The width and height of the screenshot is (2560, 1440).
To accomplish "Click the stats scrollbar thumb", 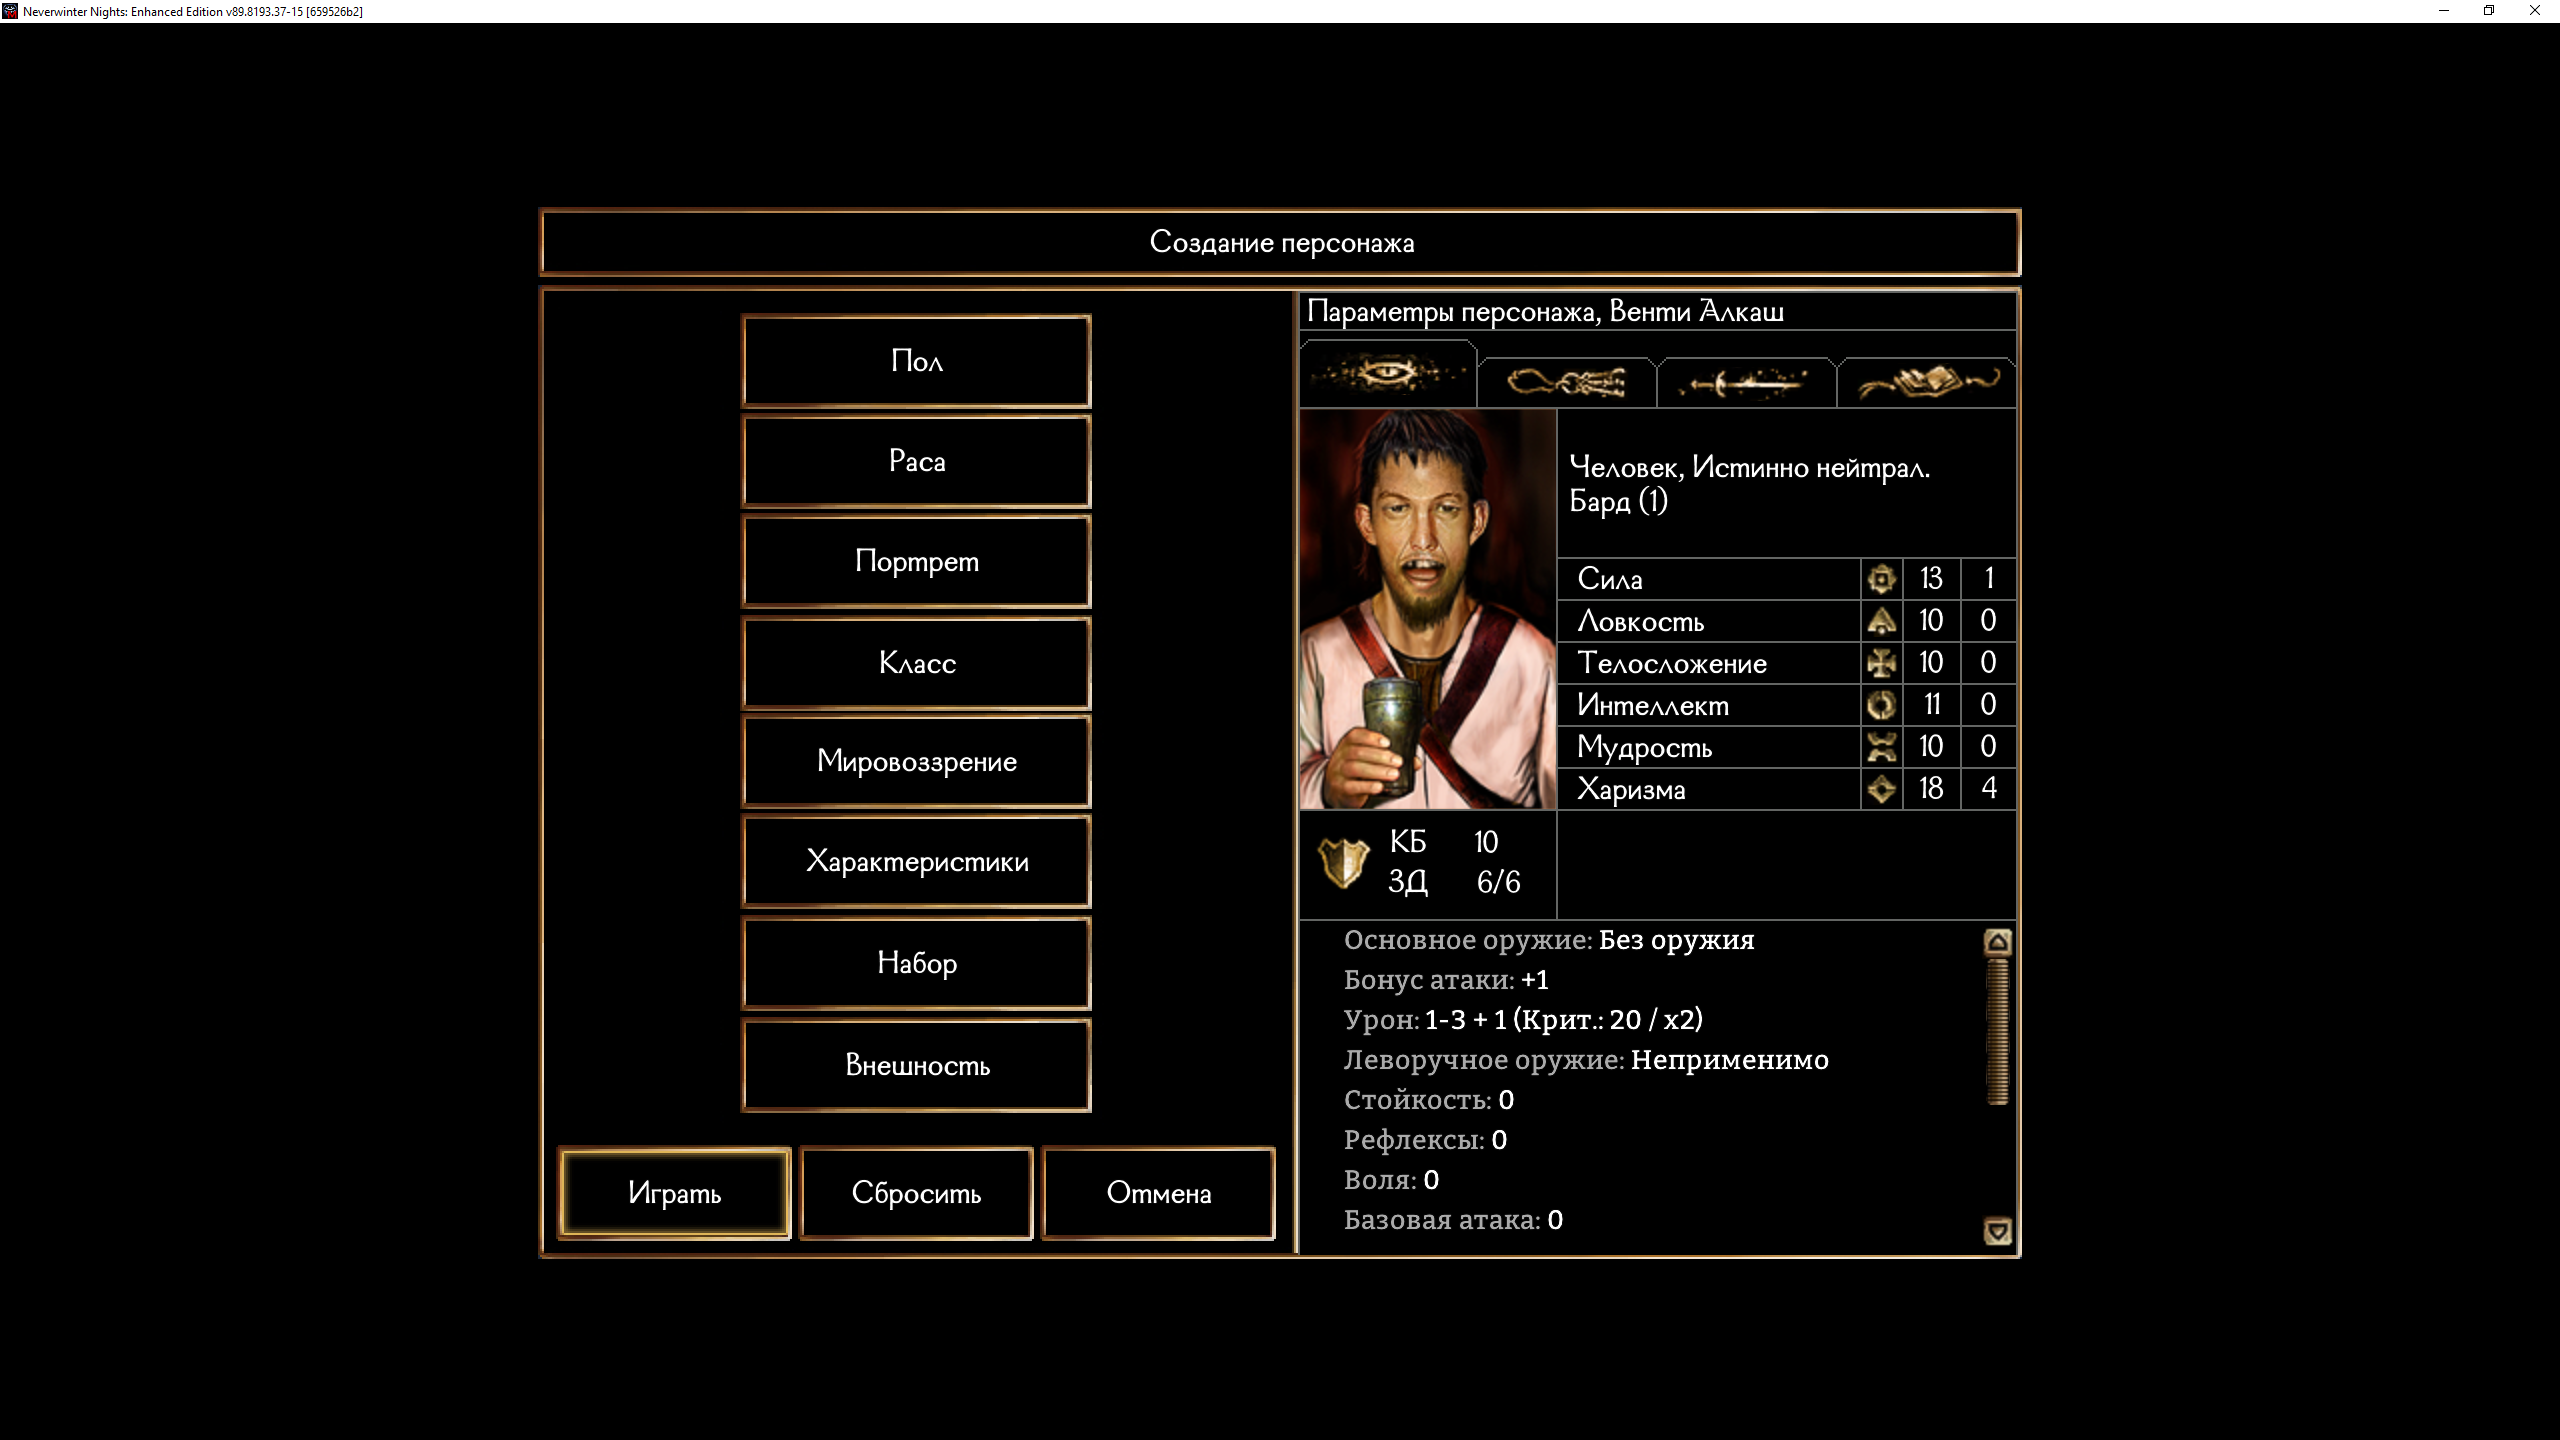I will [x=1997, y=1030].
